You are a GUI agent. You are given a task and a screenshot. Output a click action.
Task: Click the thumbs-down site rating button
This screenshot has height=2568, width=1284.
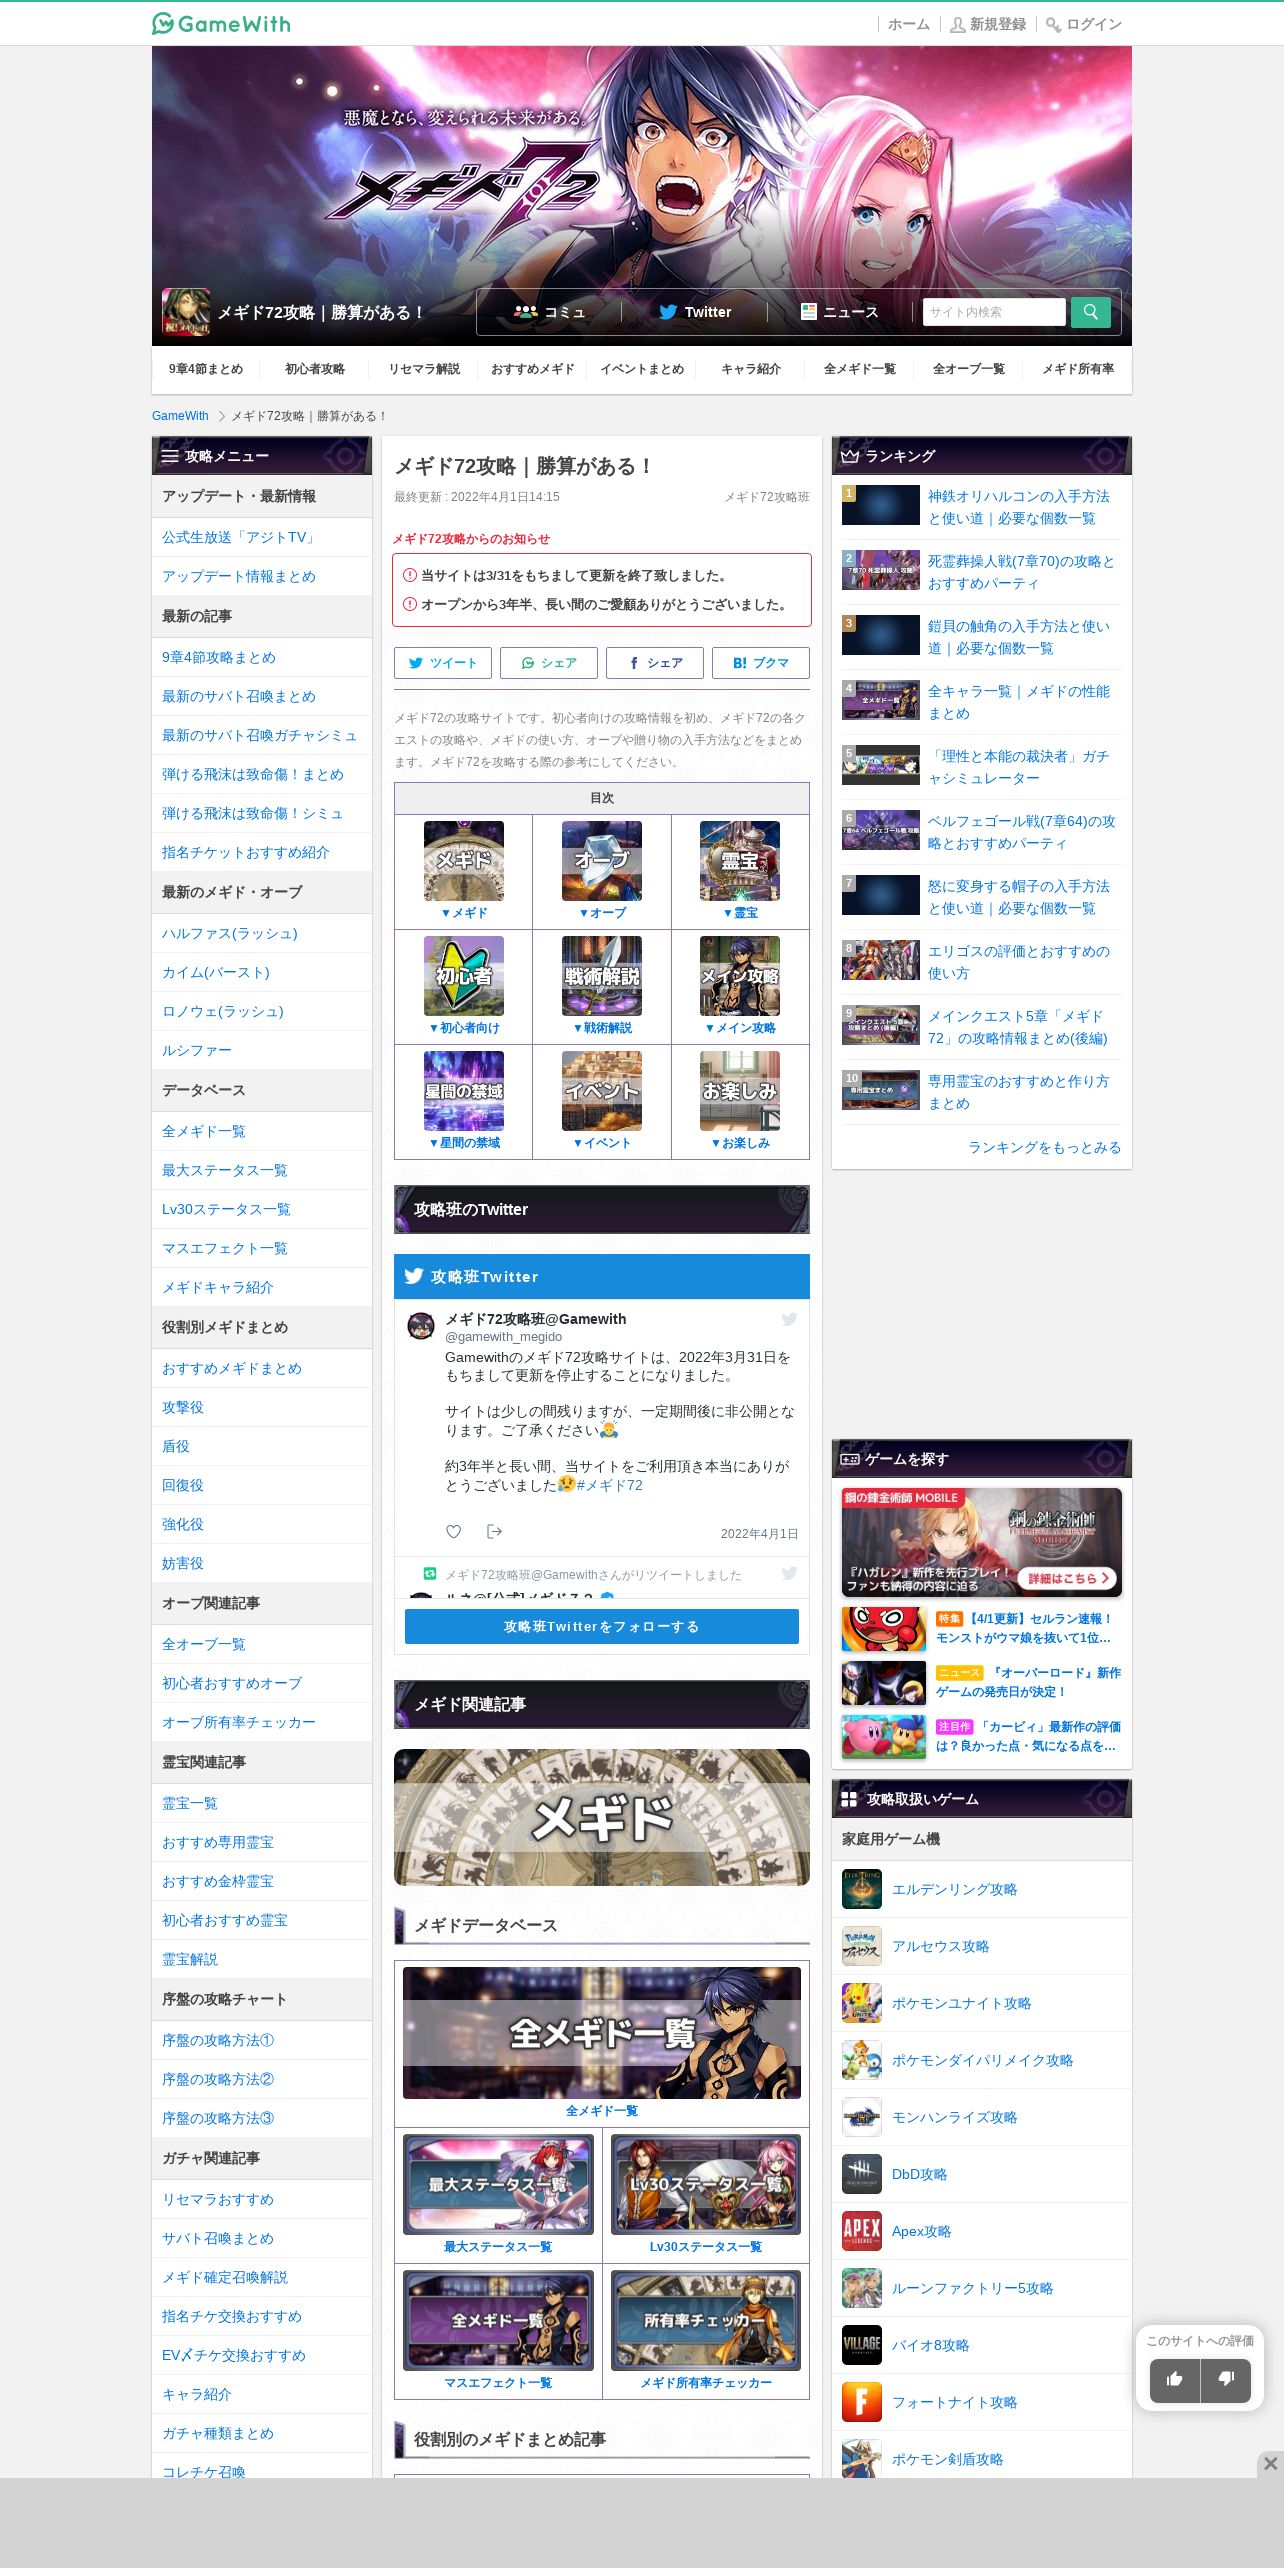[x=1226, y=2380]
